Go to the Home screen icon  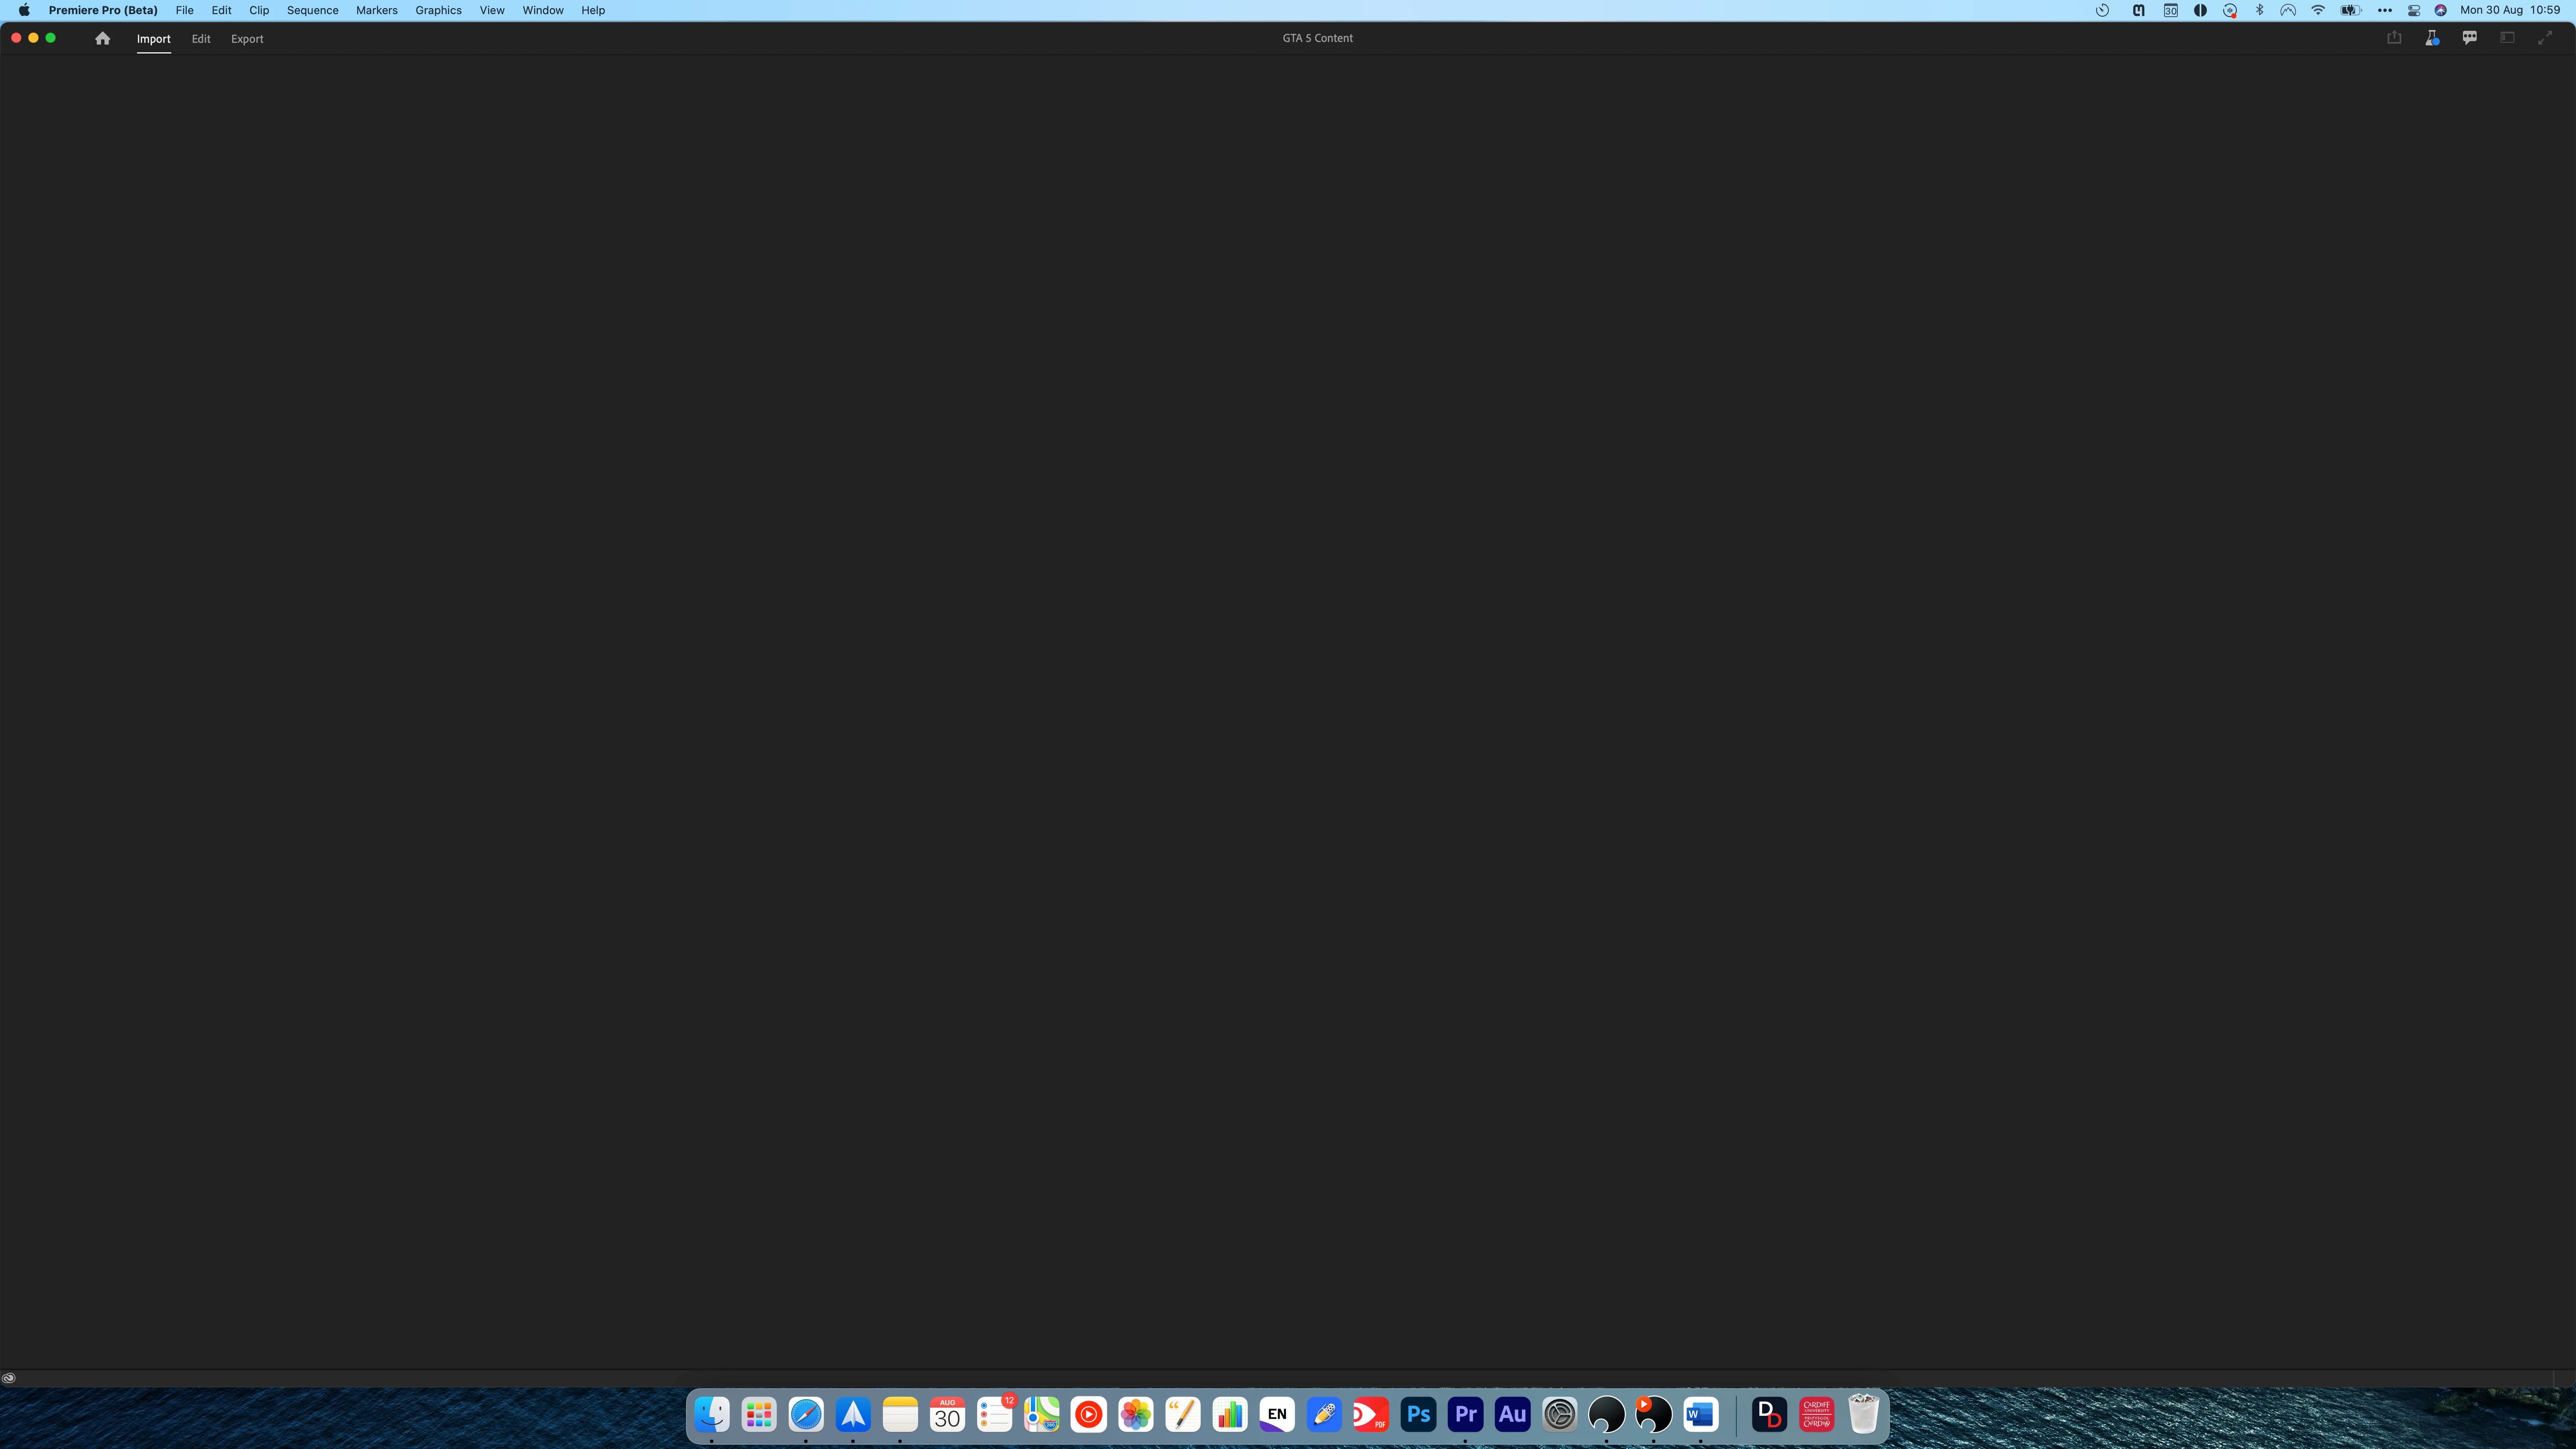(102, 38)
